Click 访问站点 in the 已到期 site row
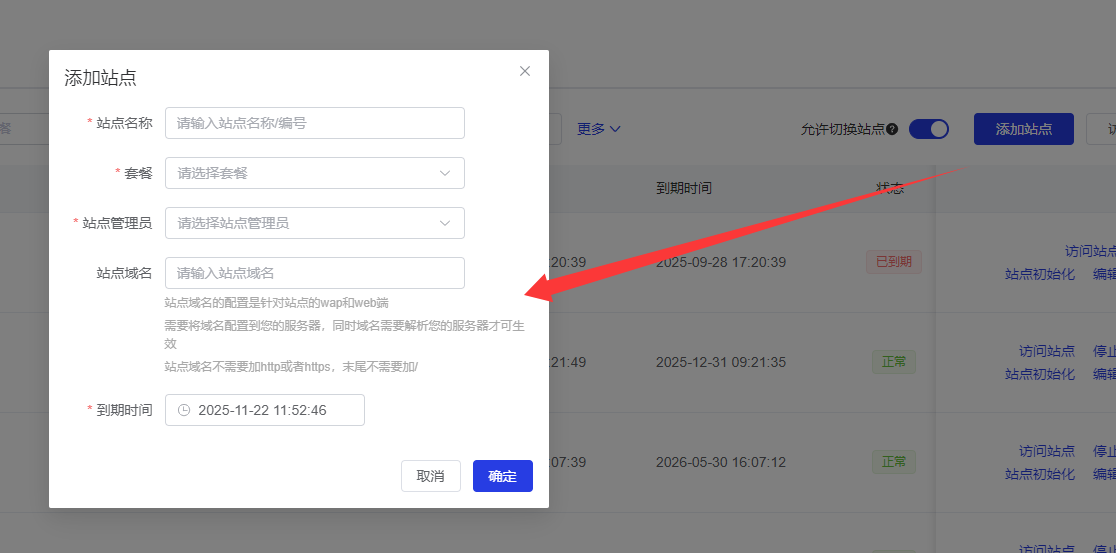 coord(1090,251)
